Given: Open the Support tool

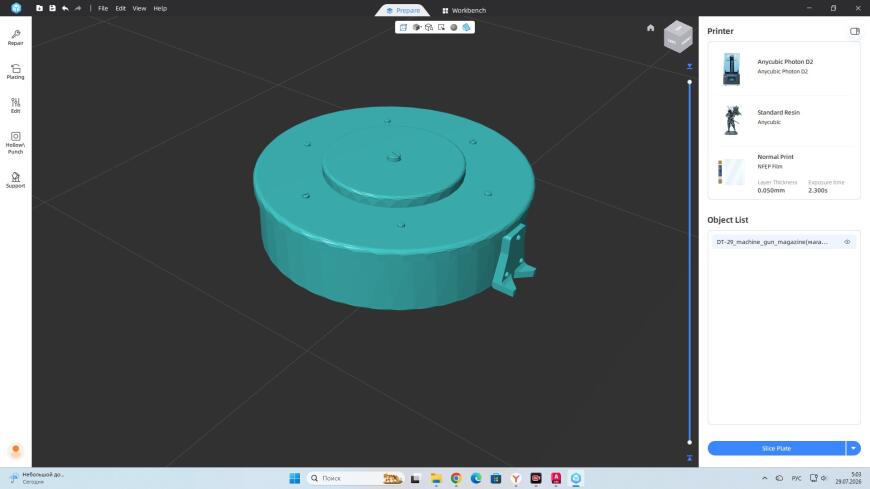Looking at the screenshot, I should [x=16, y=180].
